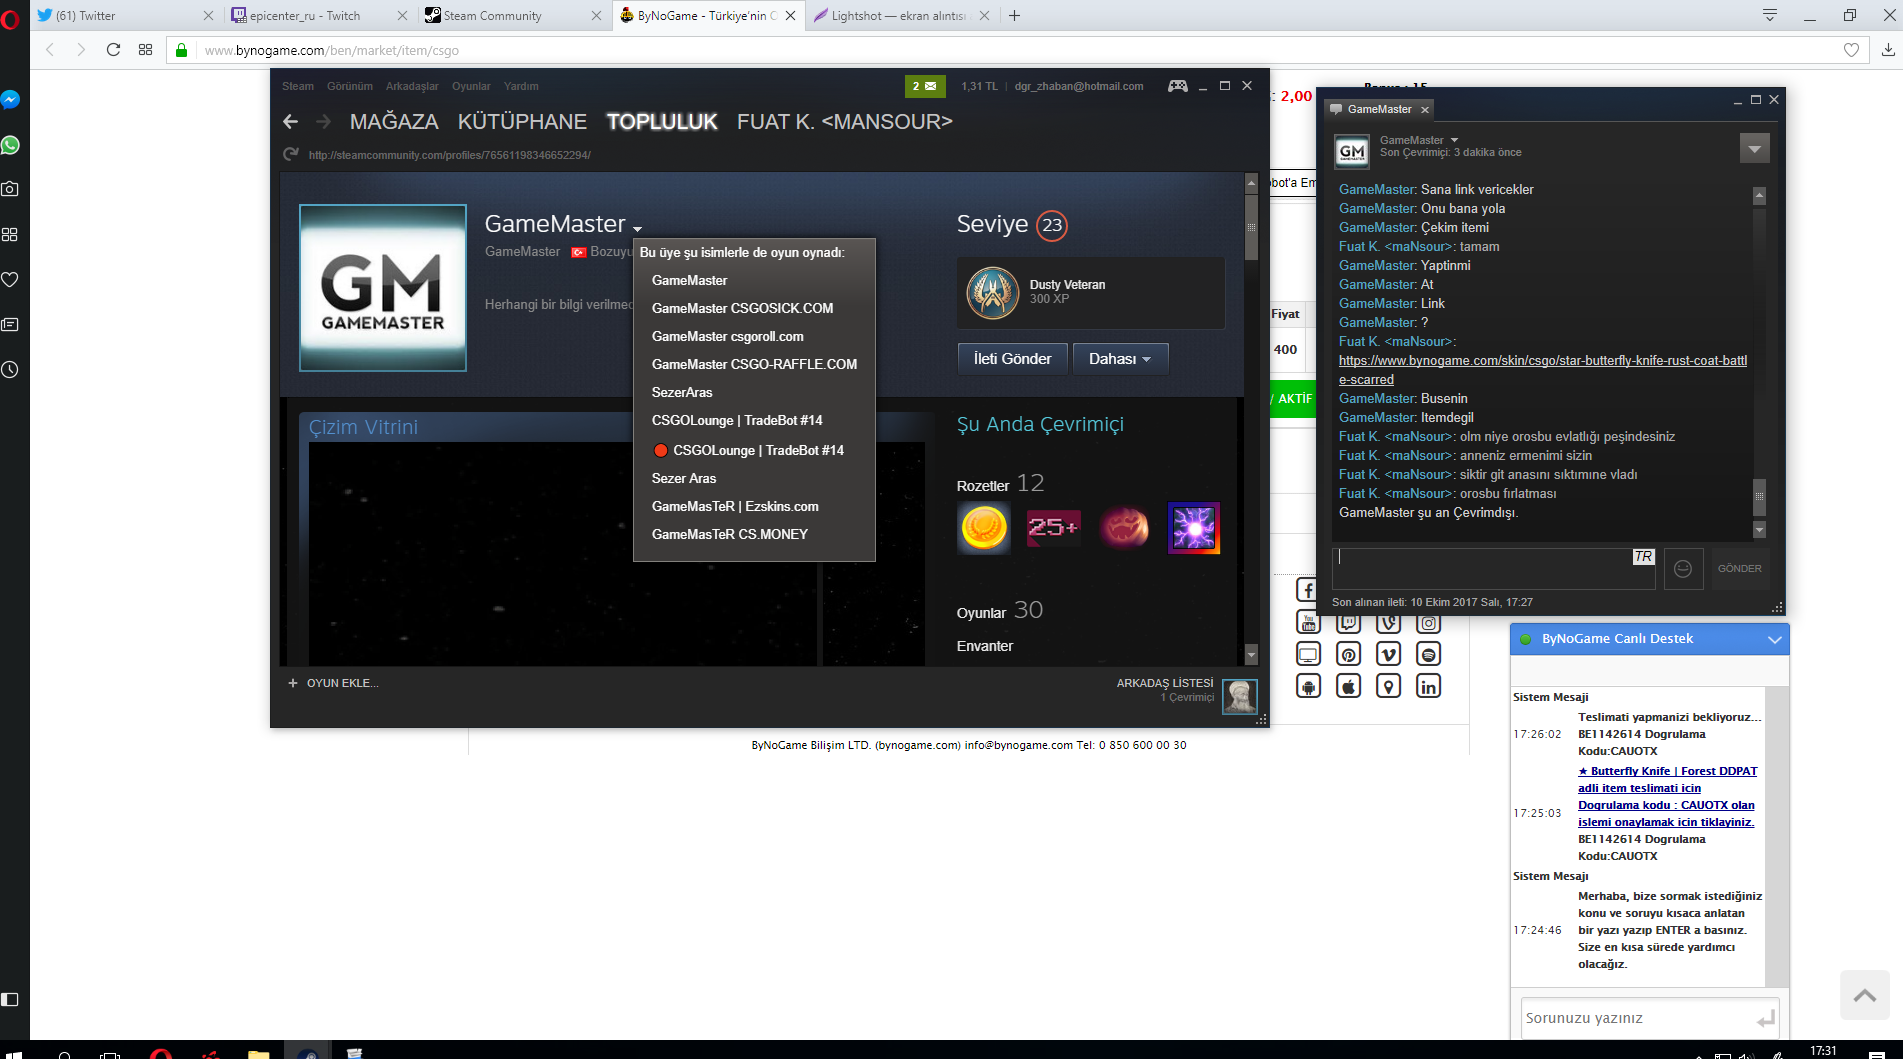Open Personal News in the Opera sidebar
The height and width of the screenshot is (1059, 1903).
tap(10, 324)
